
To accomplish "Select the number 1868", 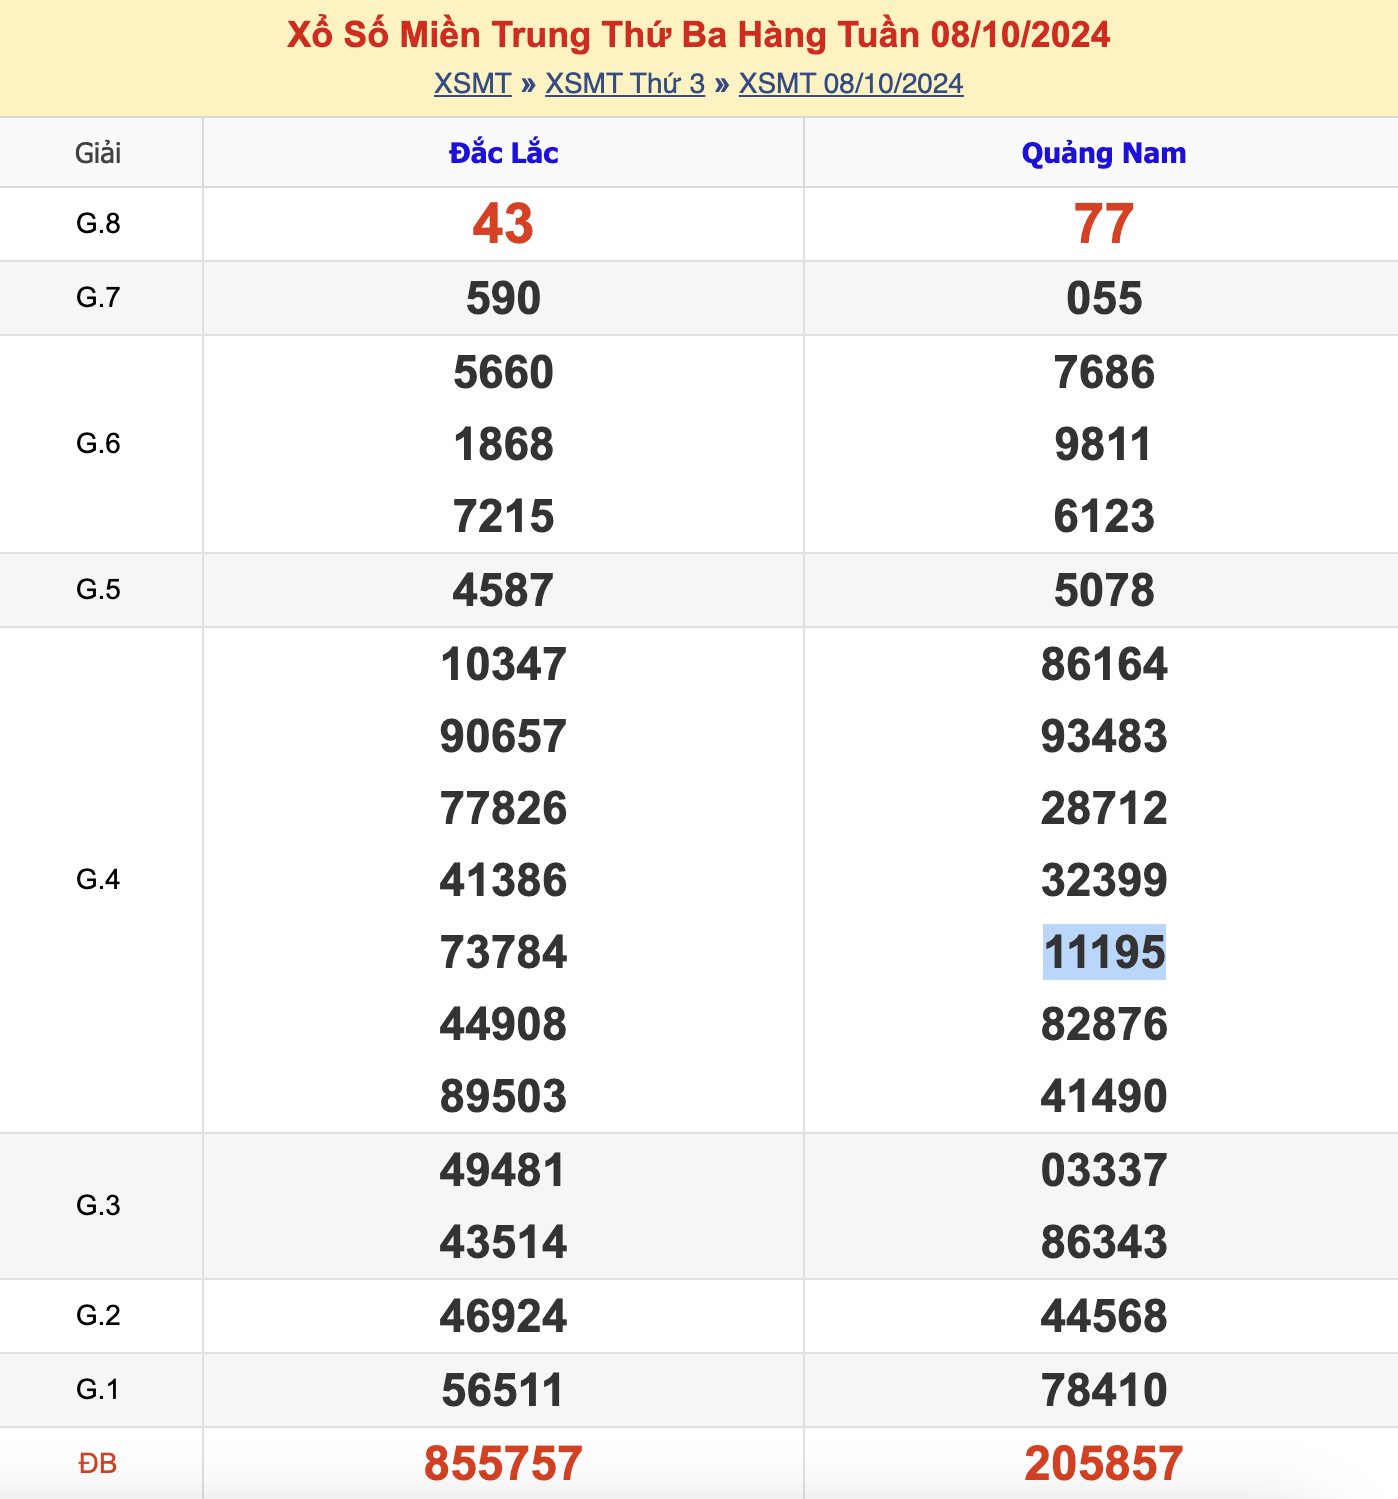I will tap(503, 444).
